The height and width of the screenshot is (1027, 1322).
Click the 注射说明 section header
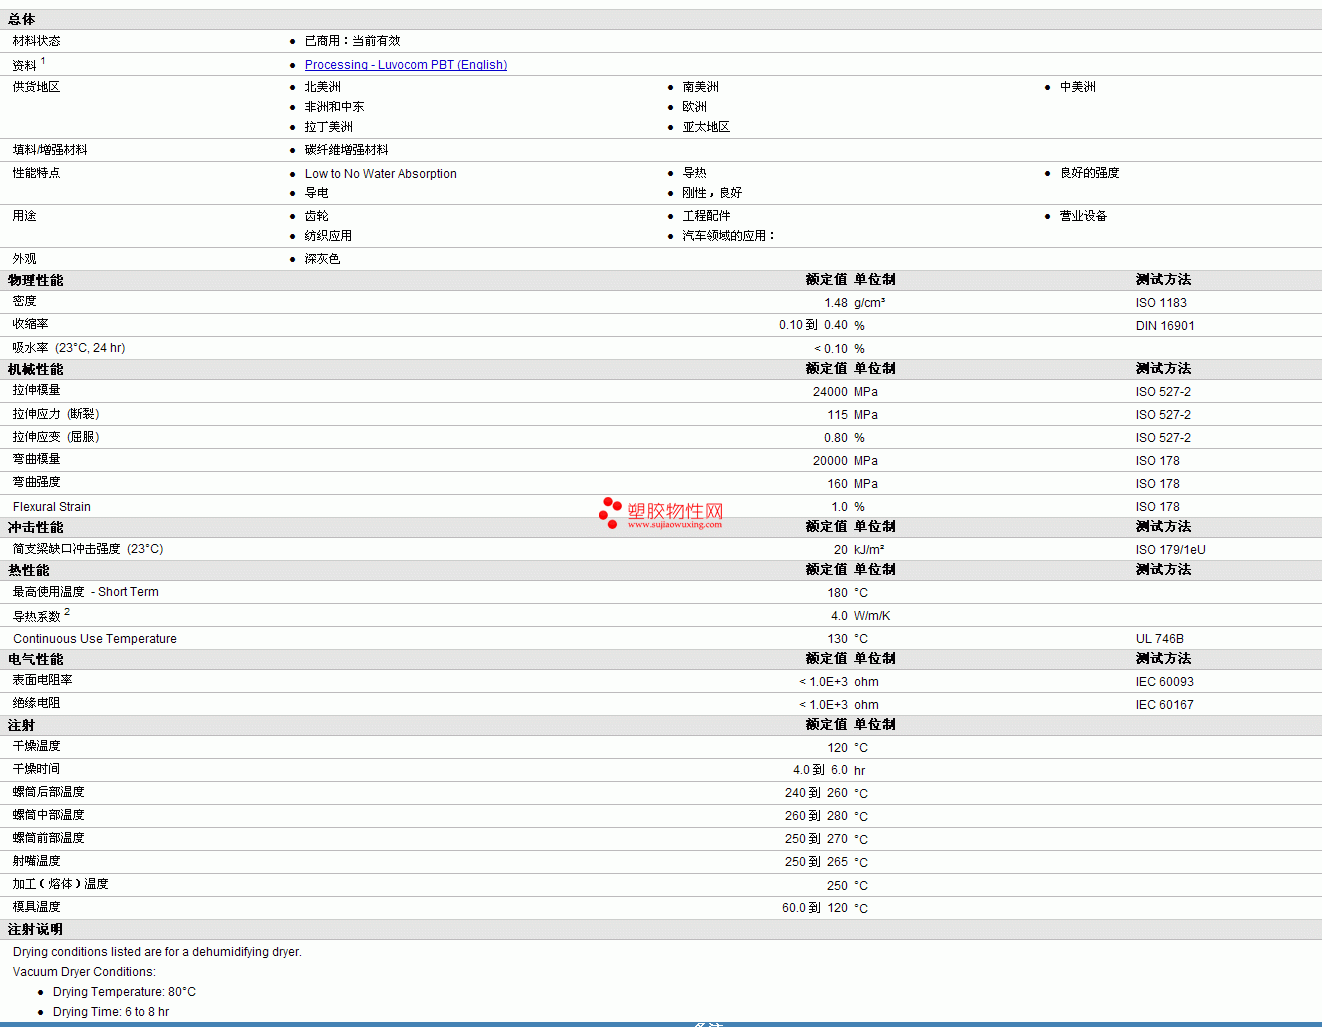point(35,929)
